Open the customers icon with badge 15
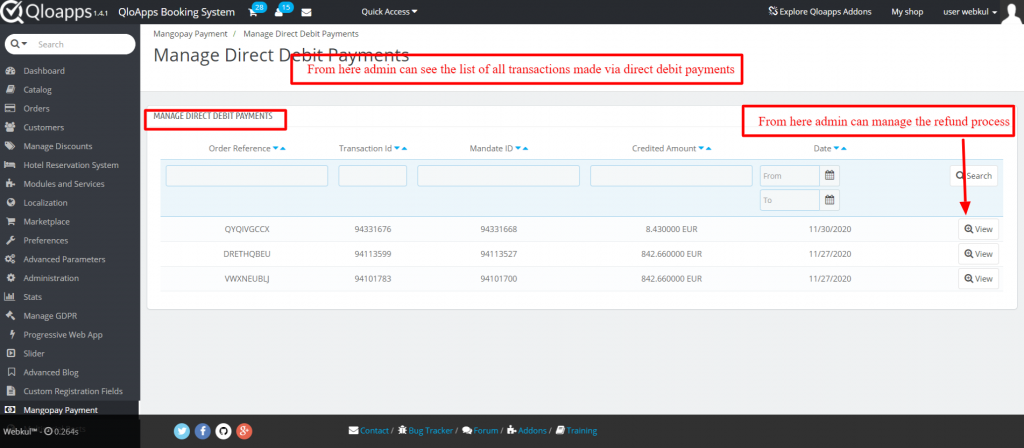Screen dimensions: 1024x448 point(279,12)
